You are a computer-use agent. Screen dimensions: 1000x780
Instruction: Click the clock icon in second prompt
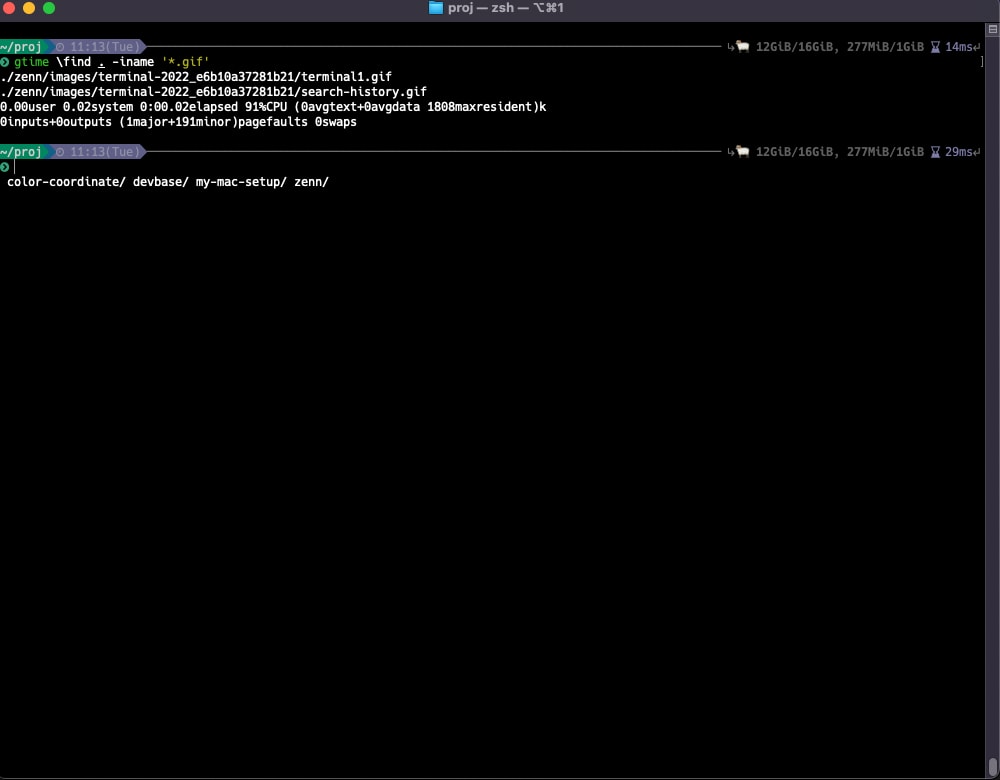point(60,152)
